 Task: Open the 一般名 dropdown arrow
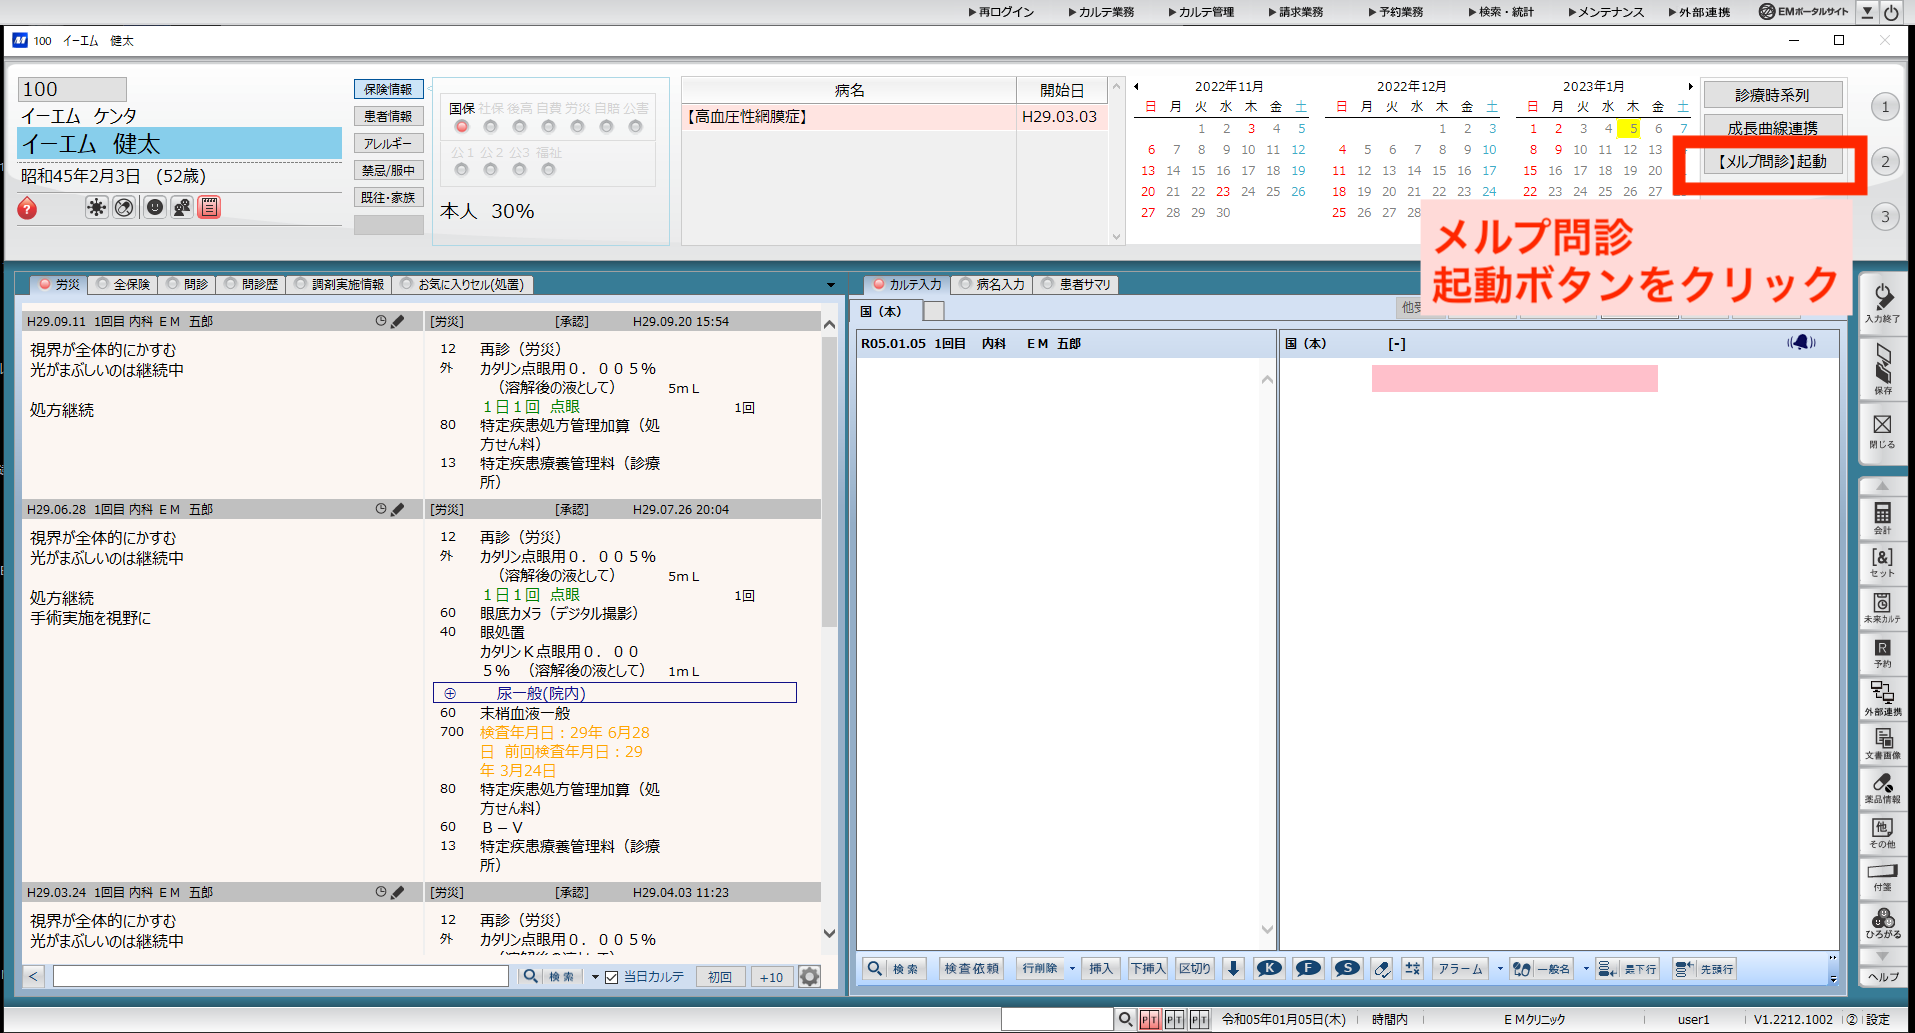point(1587,968)
